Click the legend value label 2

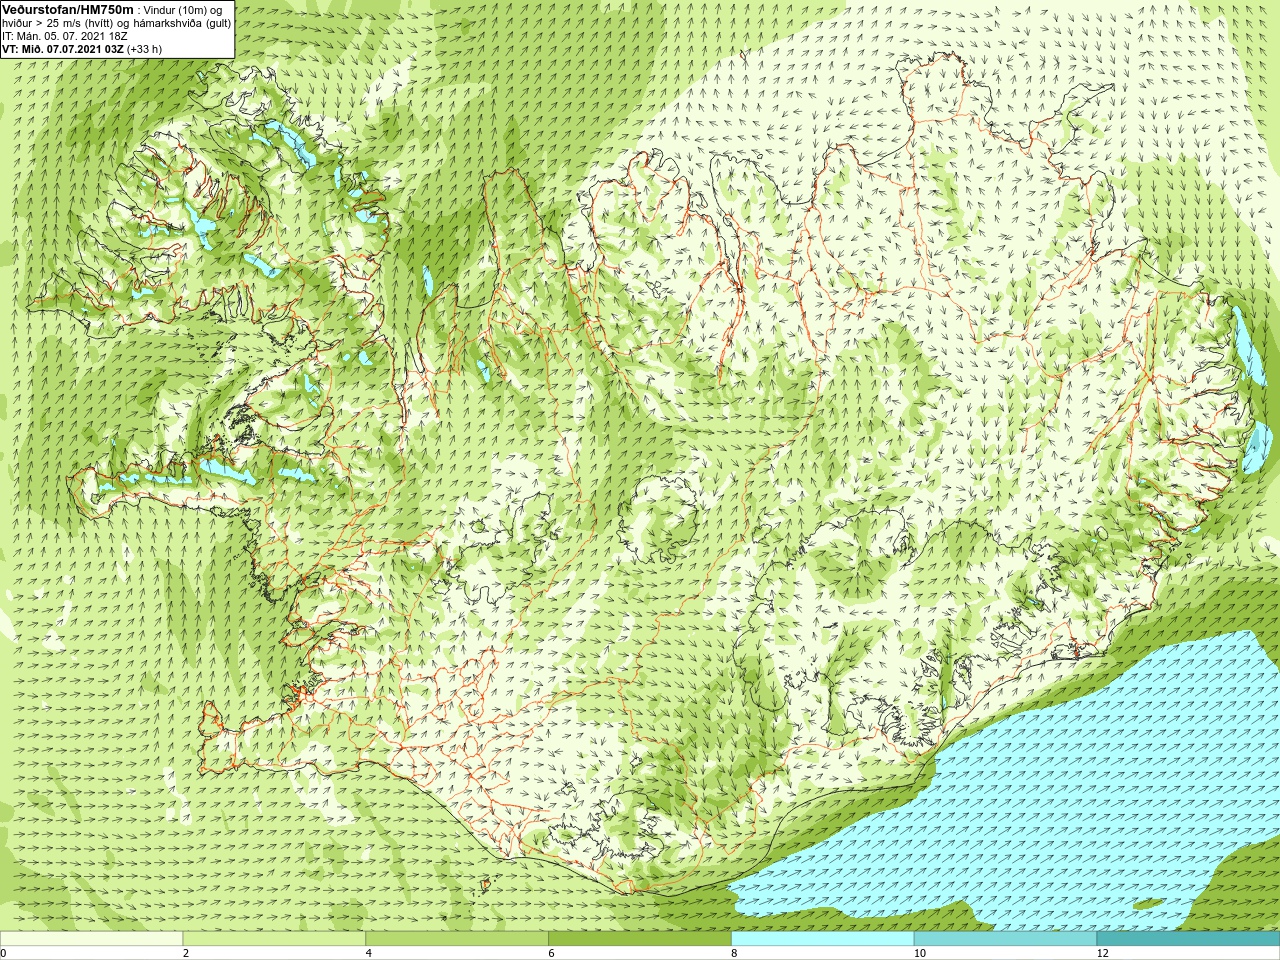click(186, 953)
